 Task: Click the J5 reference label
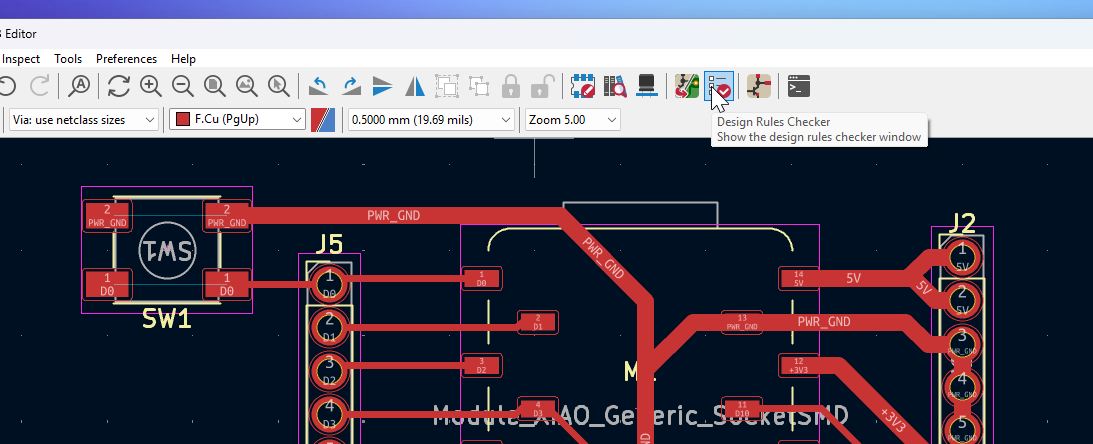point(329,244)
